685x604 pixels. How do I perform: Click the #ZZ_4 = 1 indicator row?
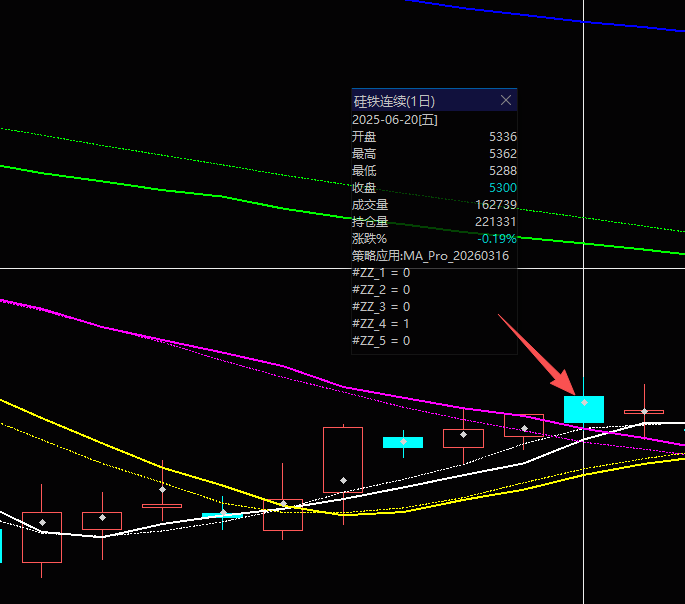381,324
